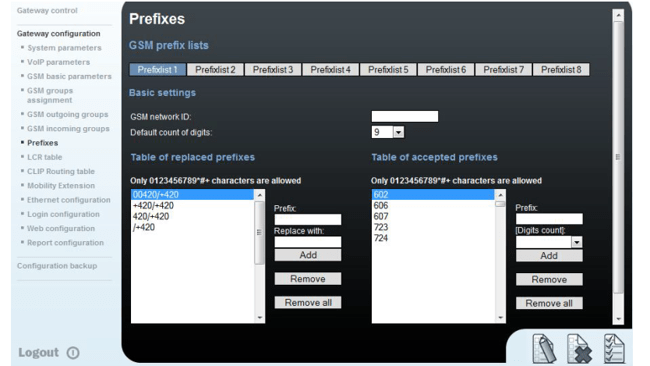Open LCR table page

coord(44,157)
